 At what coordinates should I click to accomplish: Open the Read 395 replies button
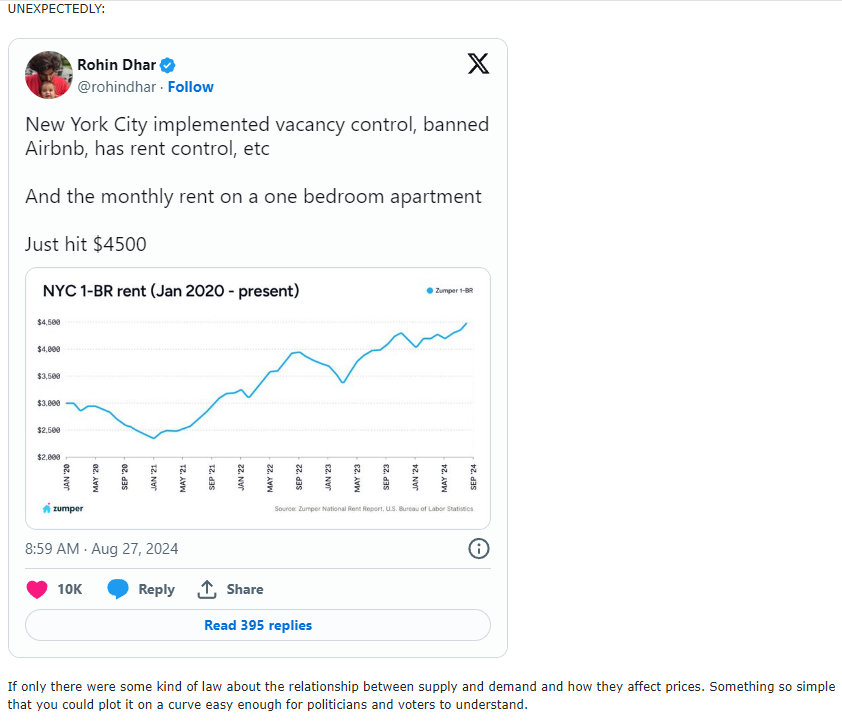pyautogui.click(x=258, y=625)
